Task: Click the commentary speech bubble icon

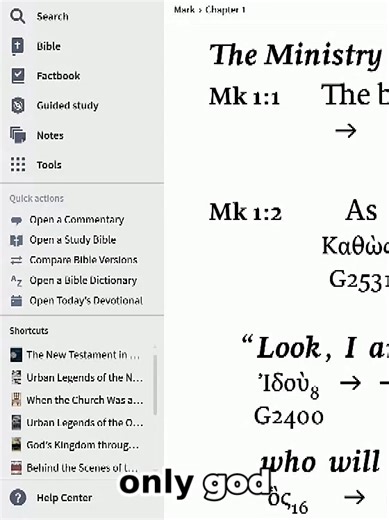Action: pos(16,220)
